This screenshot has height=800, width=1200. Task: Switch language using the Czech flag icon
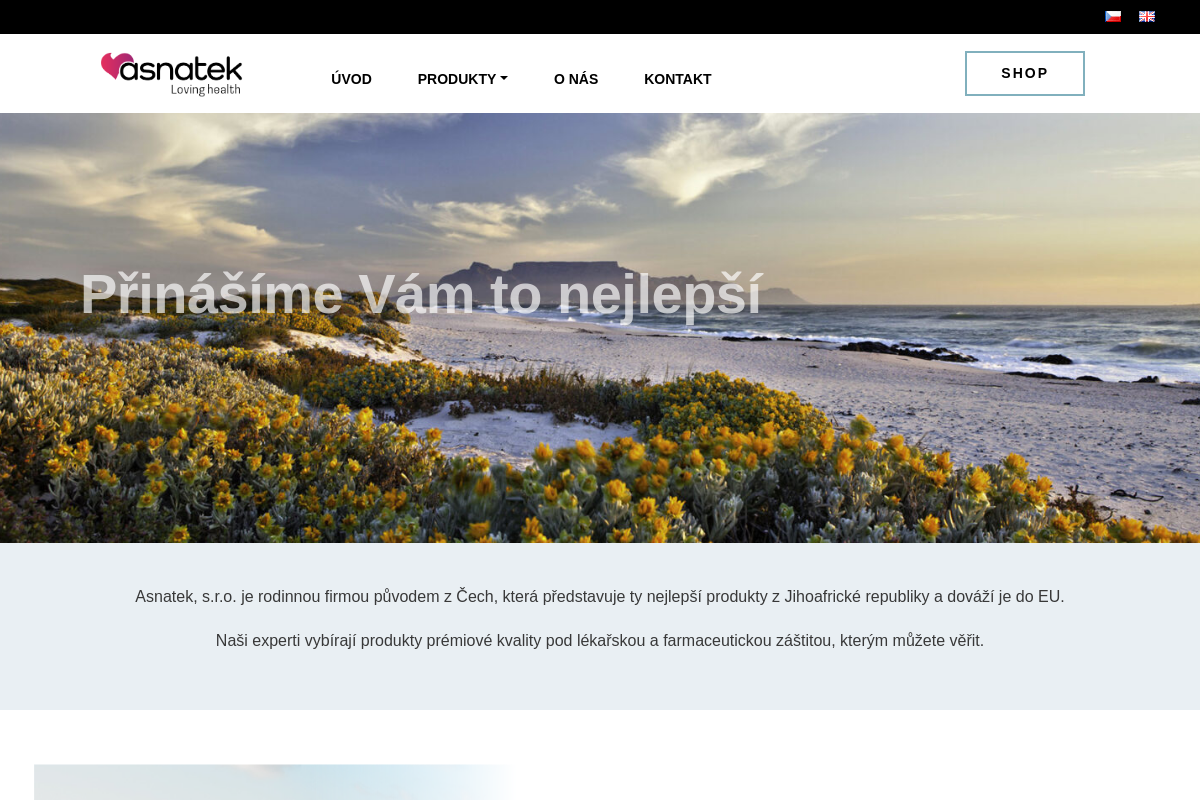click(x=1113, y=16)
